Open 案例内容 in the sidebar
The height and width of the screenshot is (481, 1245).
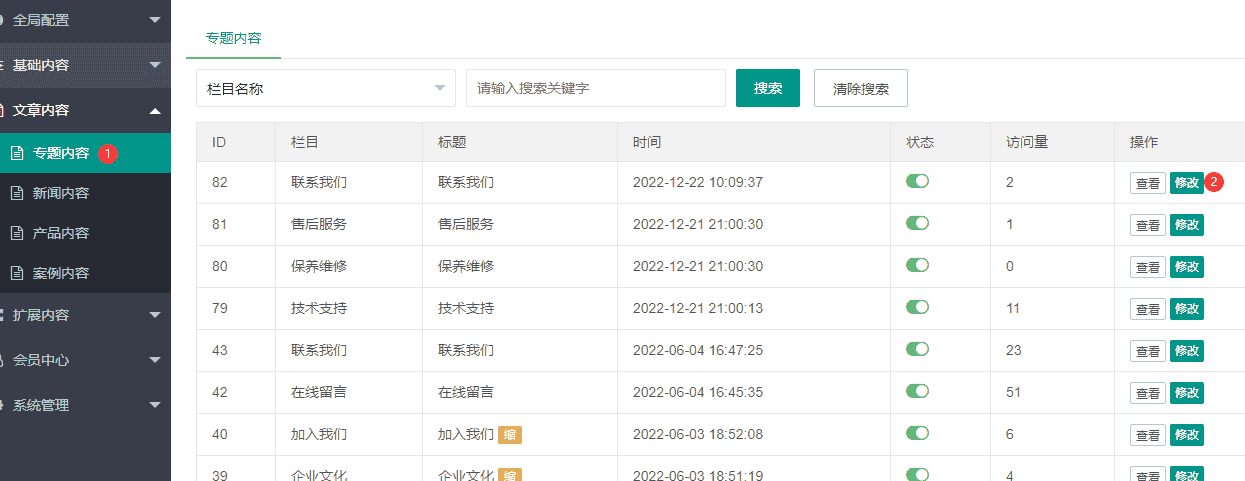(85, 273)
